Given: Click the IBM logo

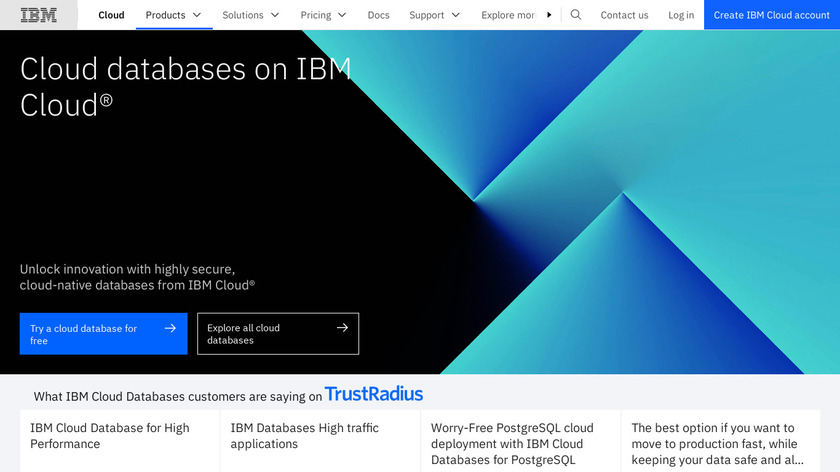Looking at the screenshot, I should 39,15.
